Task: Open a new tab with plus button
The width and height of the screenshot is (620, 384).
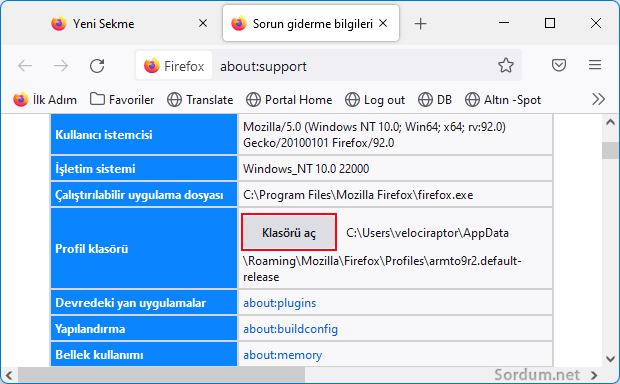Action: pos(420,24)
